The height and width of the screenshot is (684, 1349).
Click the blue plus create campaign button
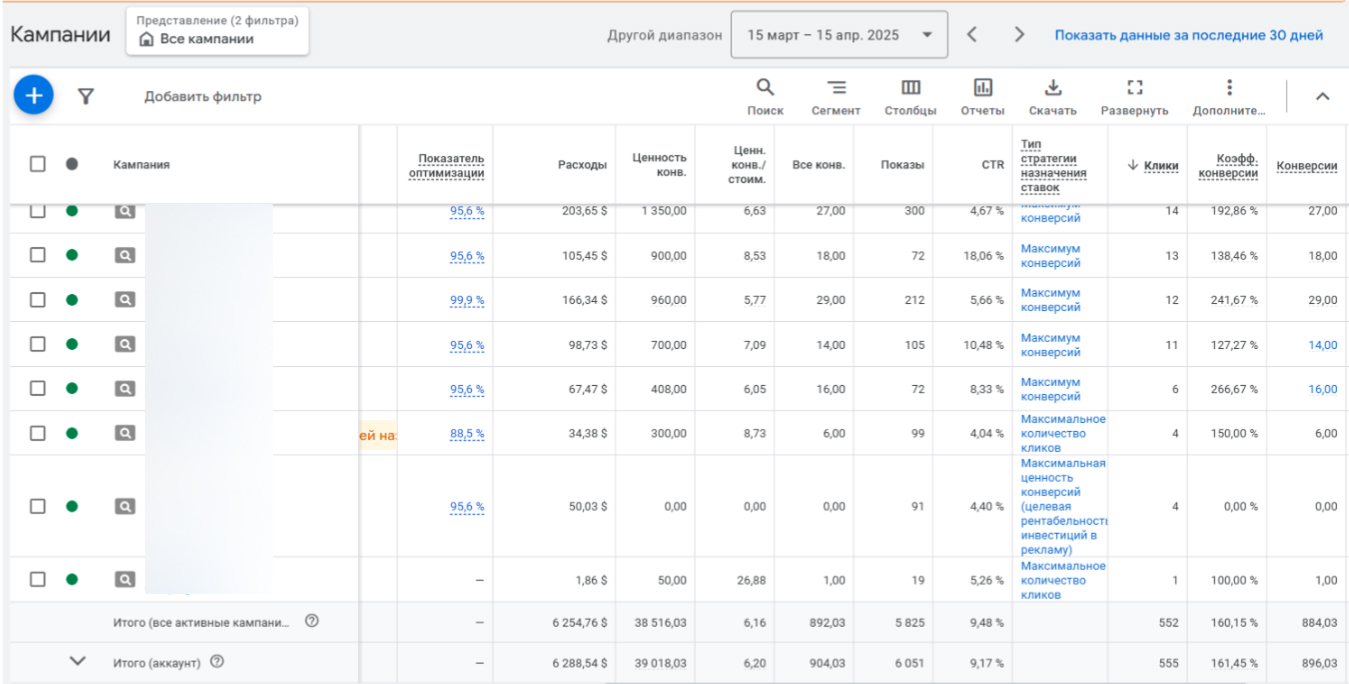[33, 95]
